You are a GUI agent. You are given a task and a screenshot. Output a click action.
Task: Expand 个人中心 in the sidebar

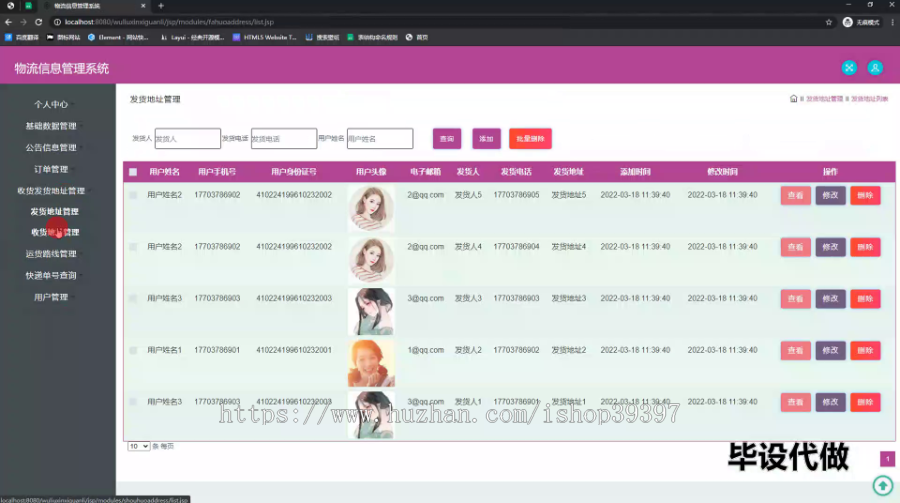51,105
